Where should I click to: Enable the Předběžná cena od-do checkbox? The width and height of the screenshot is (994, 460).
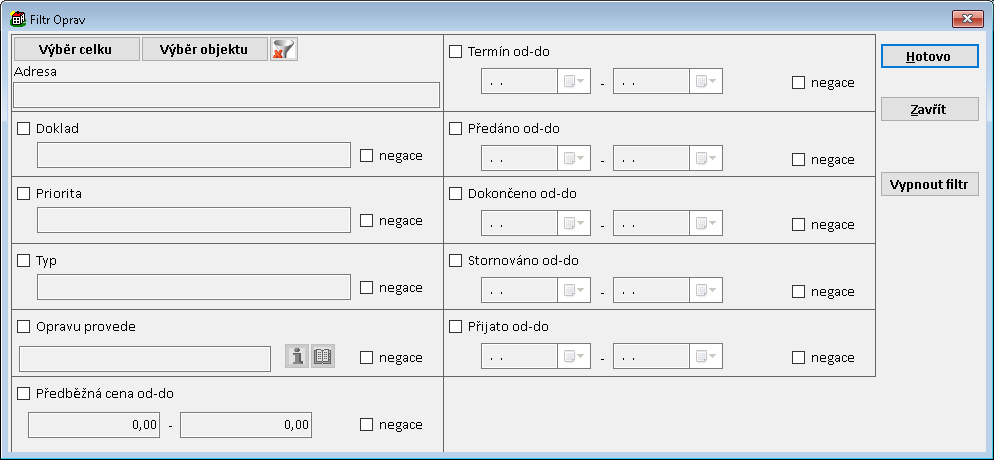(24, 394)
